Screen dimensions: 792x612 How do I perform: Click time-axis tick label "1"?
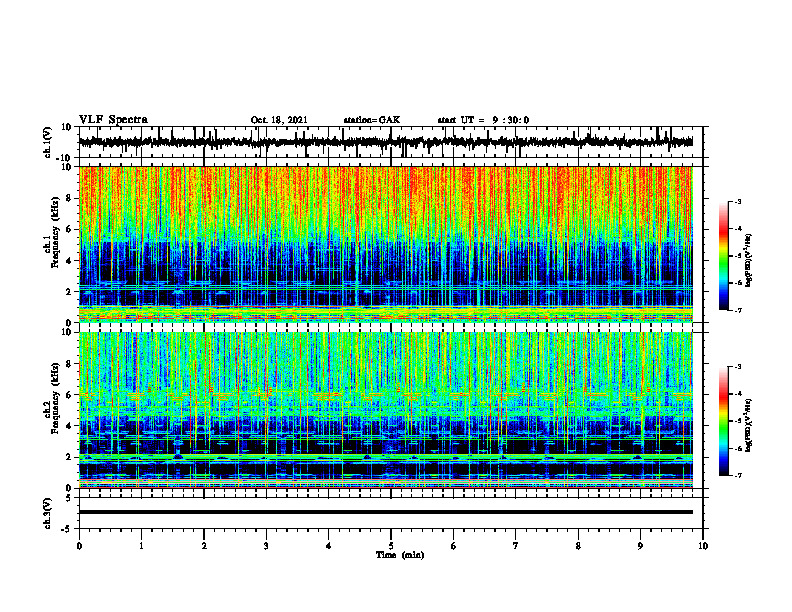[x=141, y=546]
